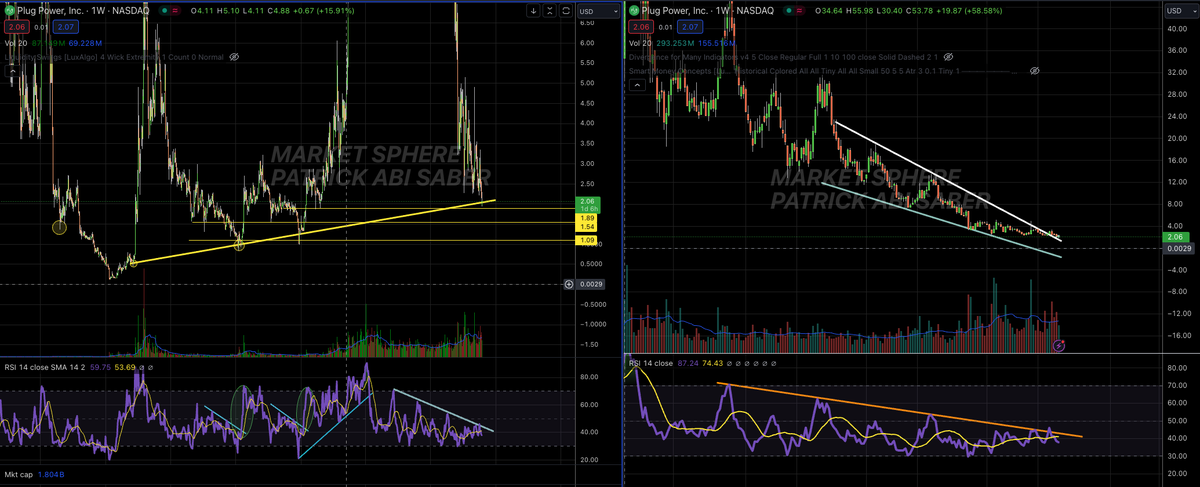Collapse the indicator legend in left chart
The image size is (1200, 487).
coord(12,71)
